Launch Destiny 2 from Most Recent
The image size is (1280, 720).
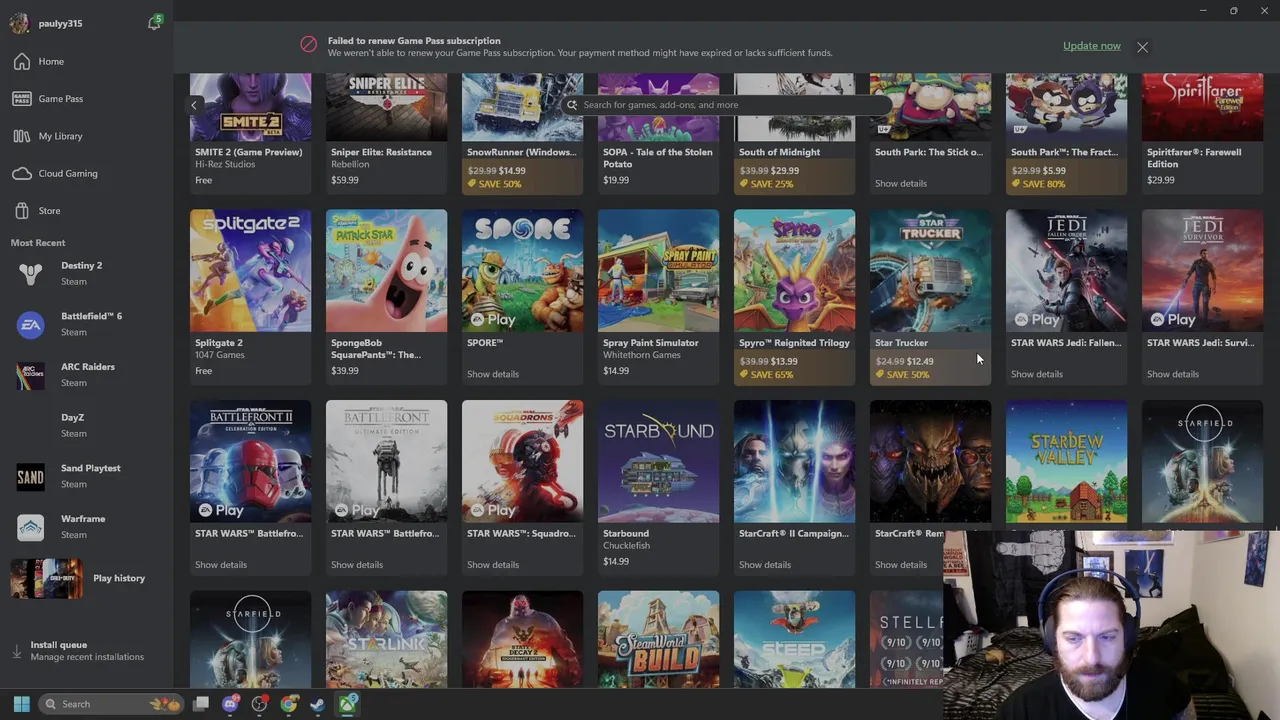click(87, 273)
